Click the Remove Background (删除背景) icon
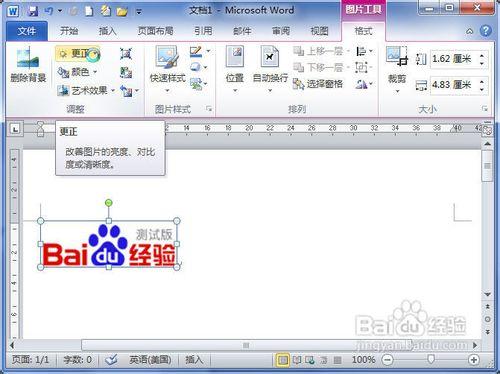This screenshot has height=374, width=500. point(28,65)
